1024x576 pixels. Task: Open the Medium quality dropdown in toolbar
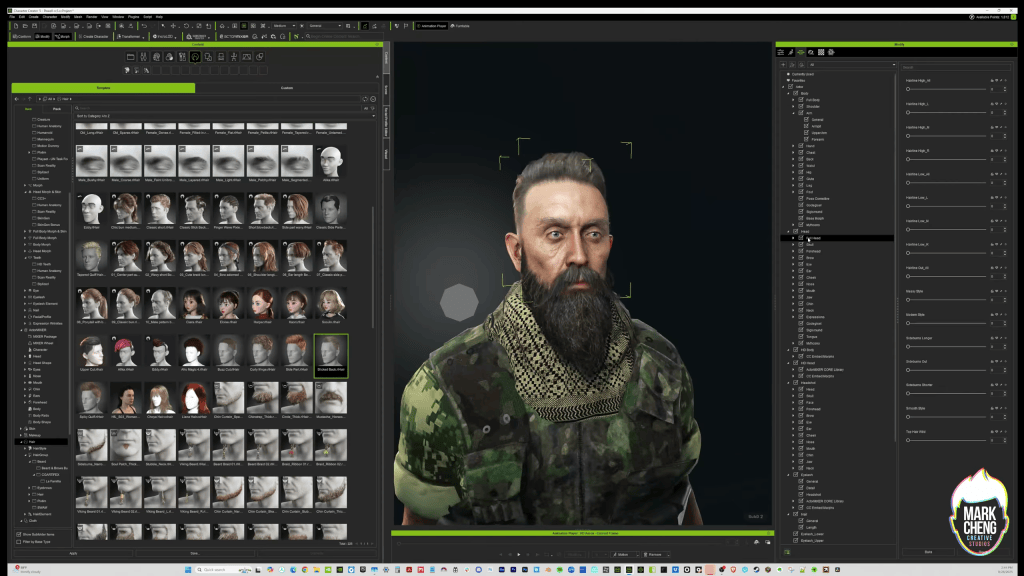click(x=283, y=26)
